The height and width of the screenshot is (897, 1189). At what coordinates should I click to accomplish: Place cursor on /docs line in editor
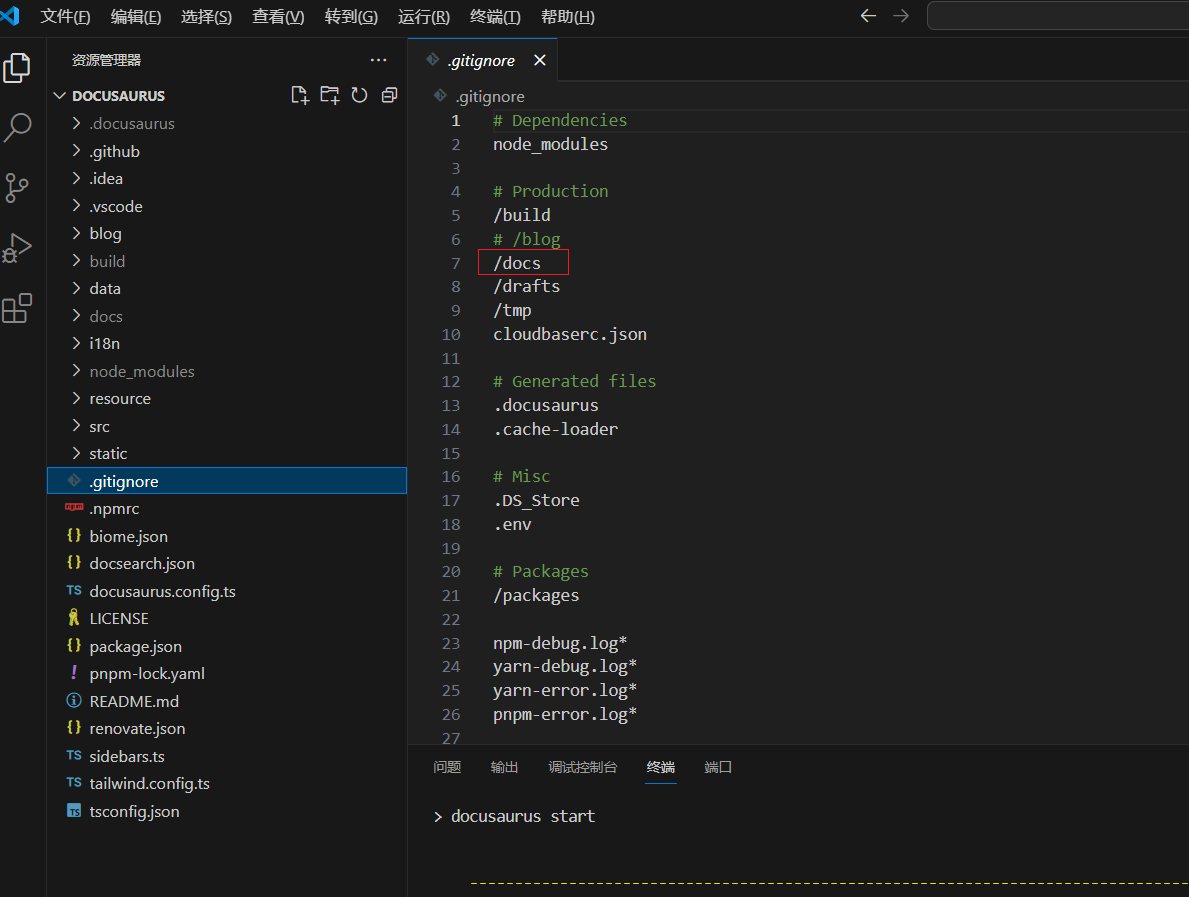pyautogui.click(x=517, y=263)
